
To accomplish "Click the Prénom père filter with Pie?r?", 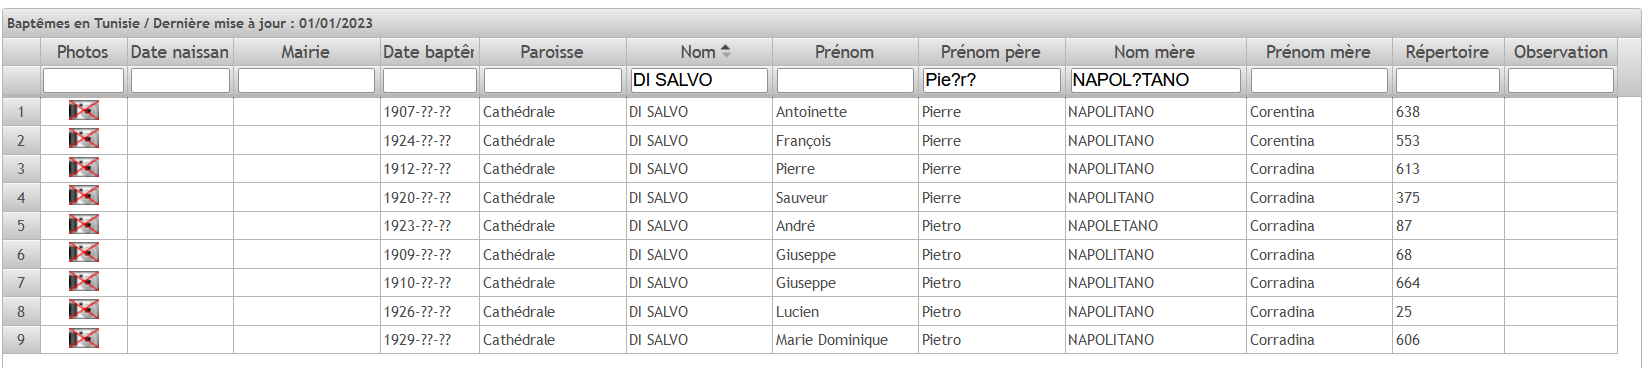I will tap(991, 80).
